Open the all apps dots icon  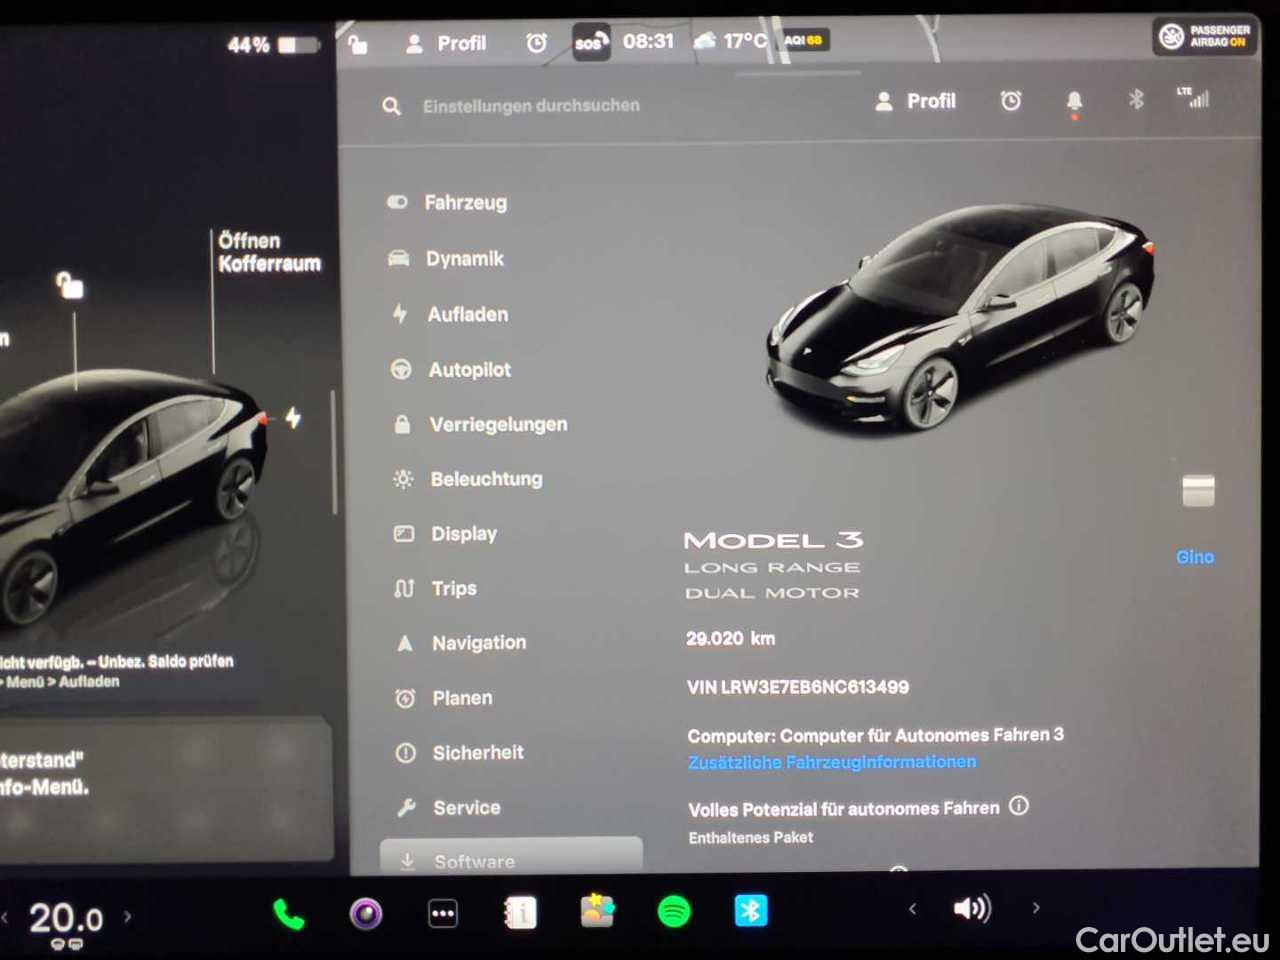443,913
